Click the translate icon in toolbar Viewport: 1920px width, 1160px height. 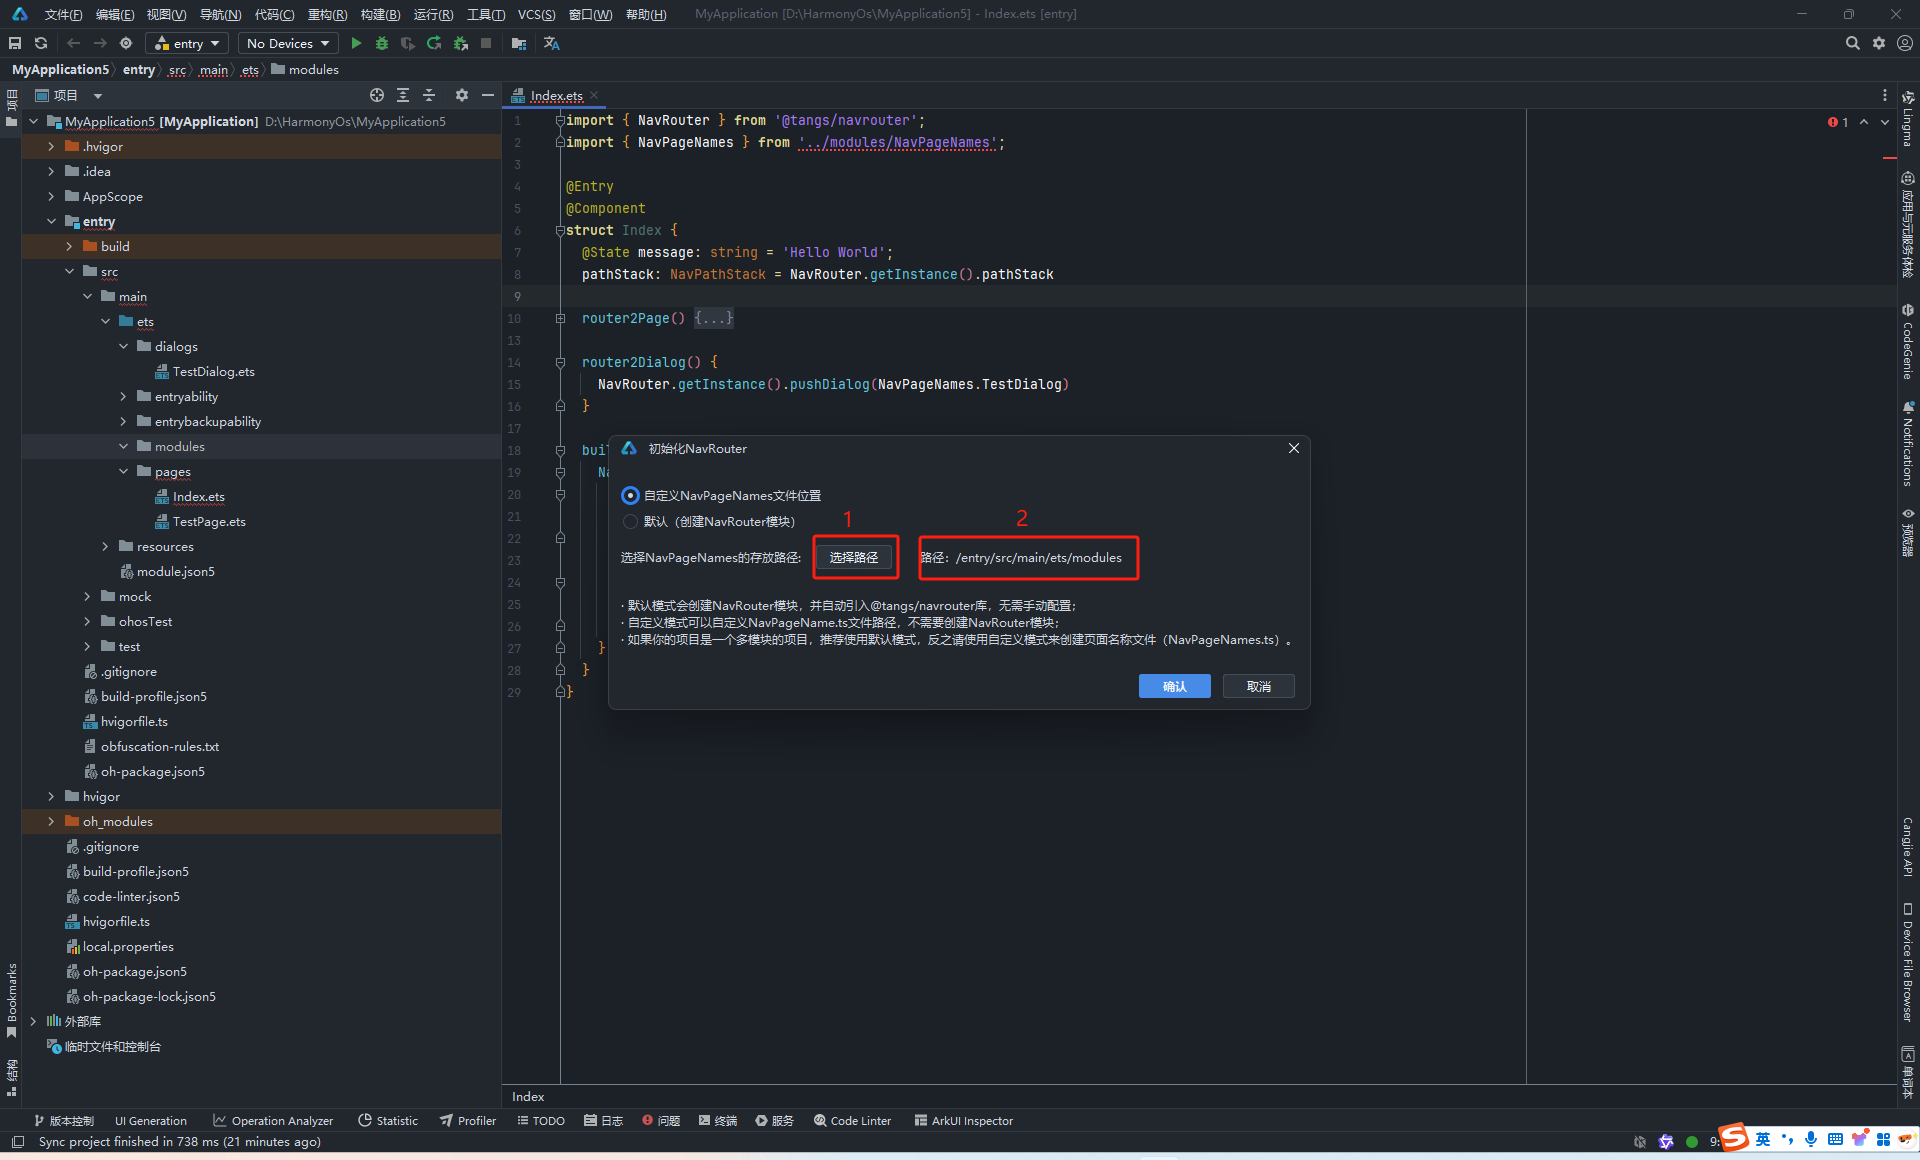coord(551,43)
